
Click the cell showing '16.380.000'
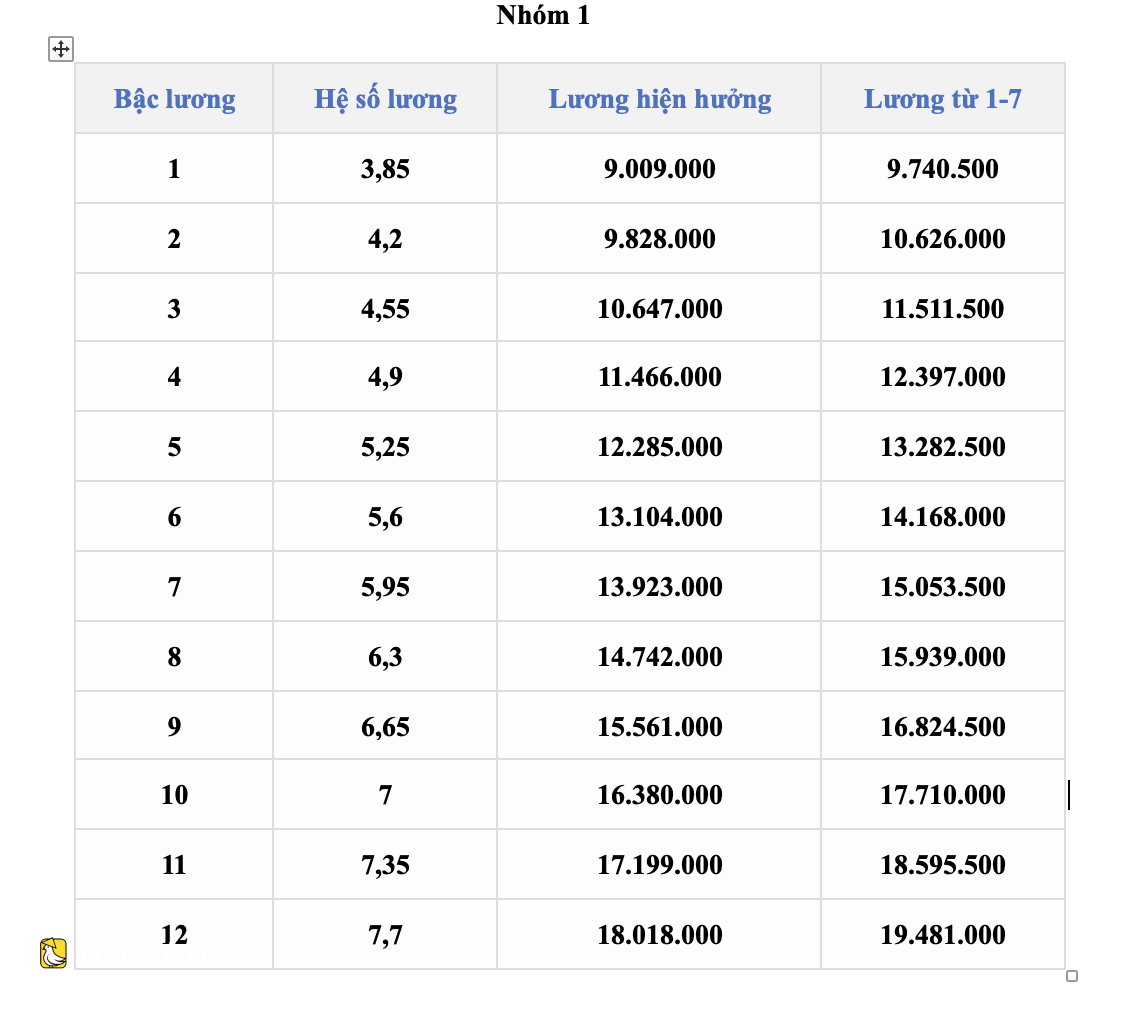pos(659,794)
